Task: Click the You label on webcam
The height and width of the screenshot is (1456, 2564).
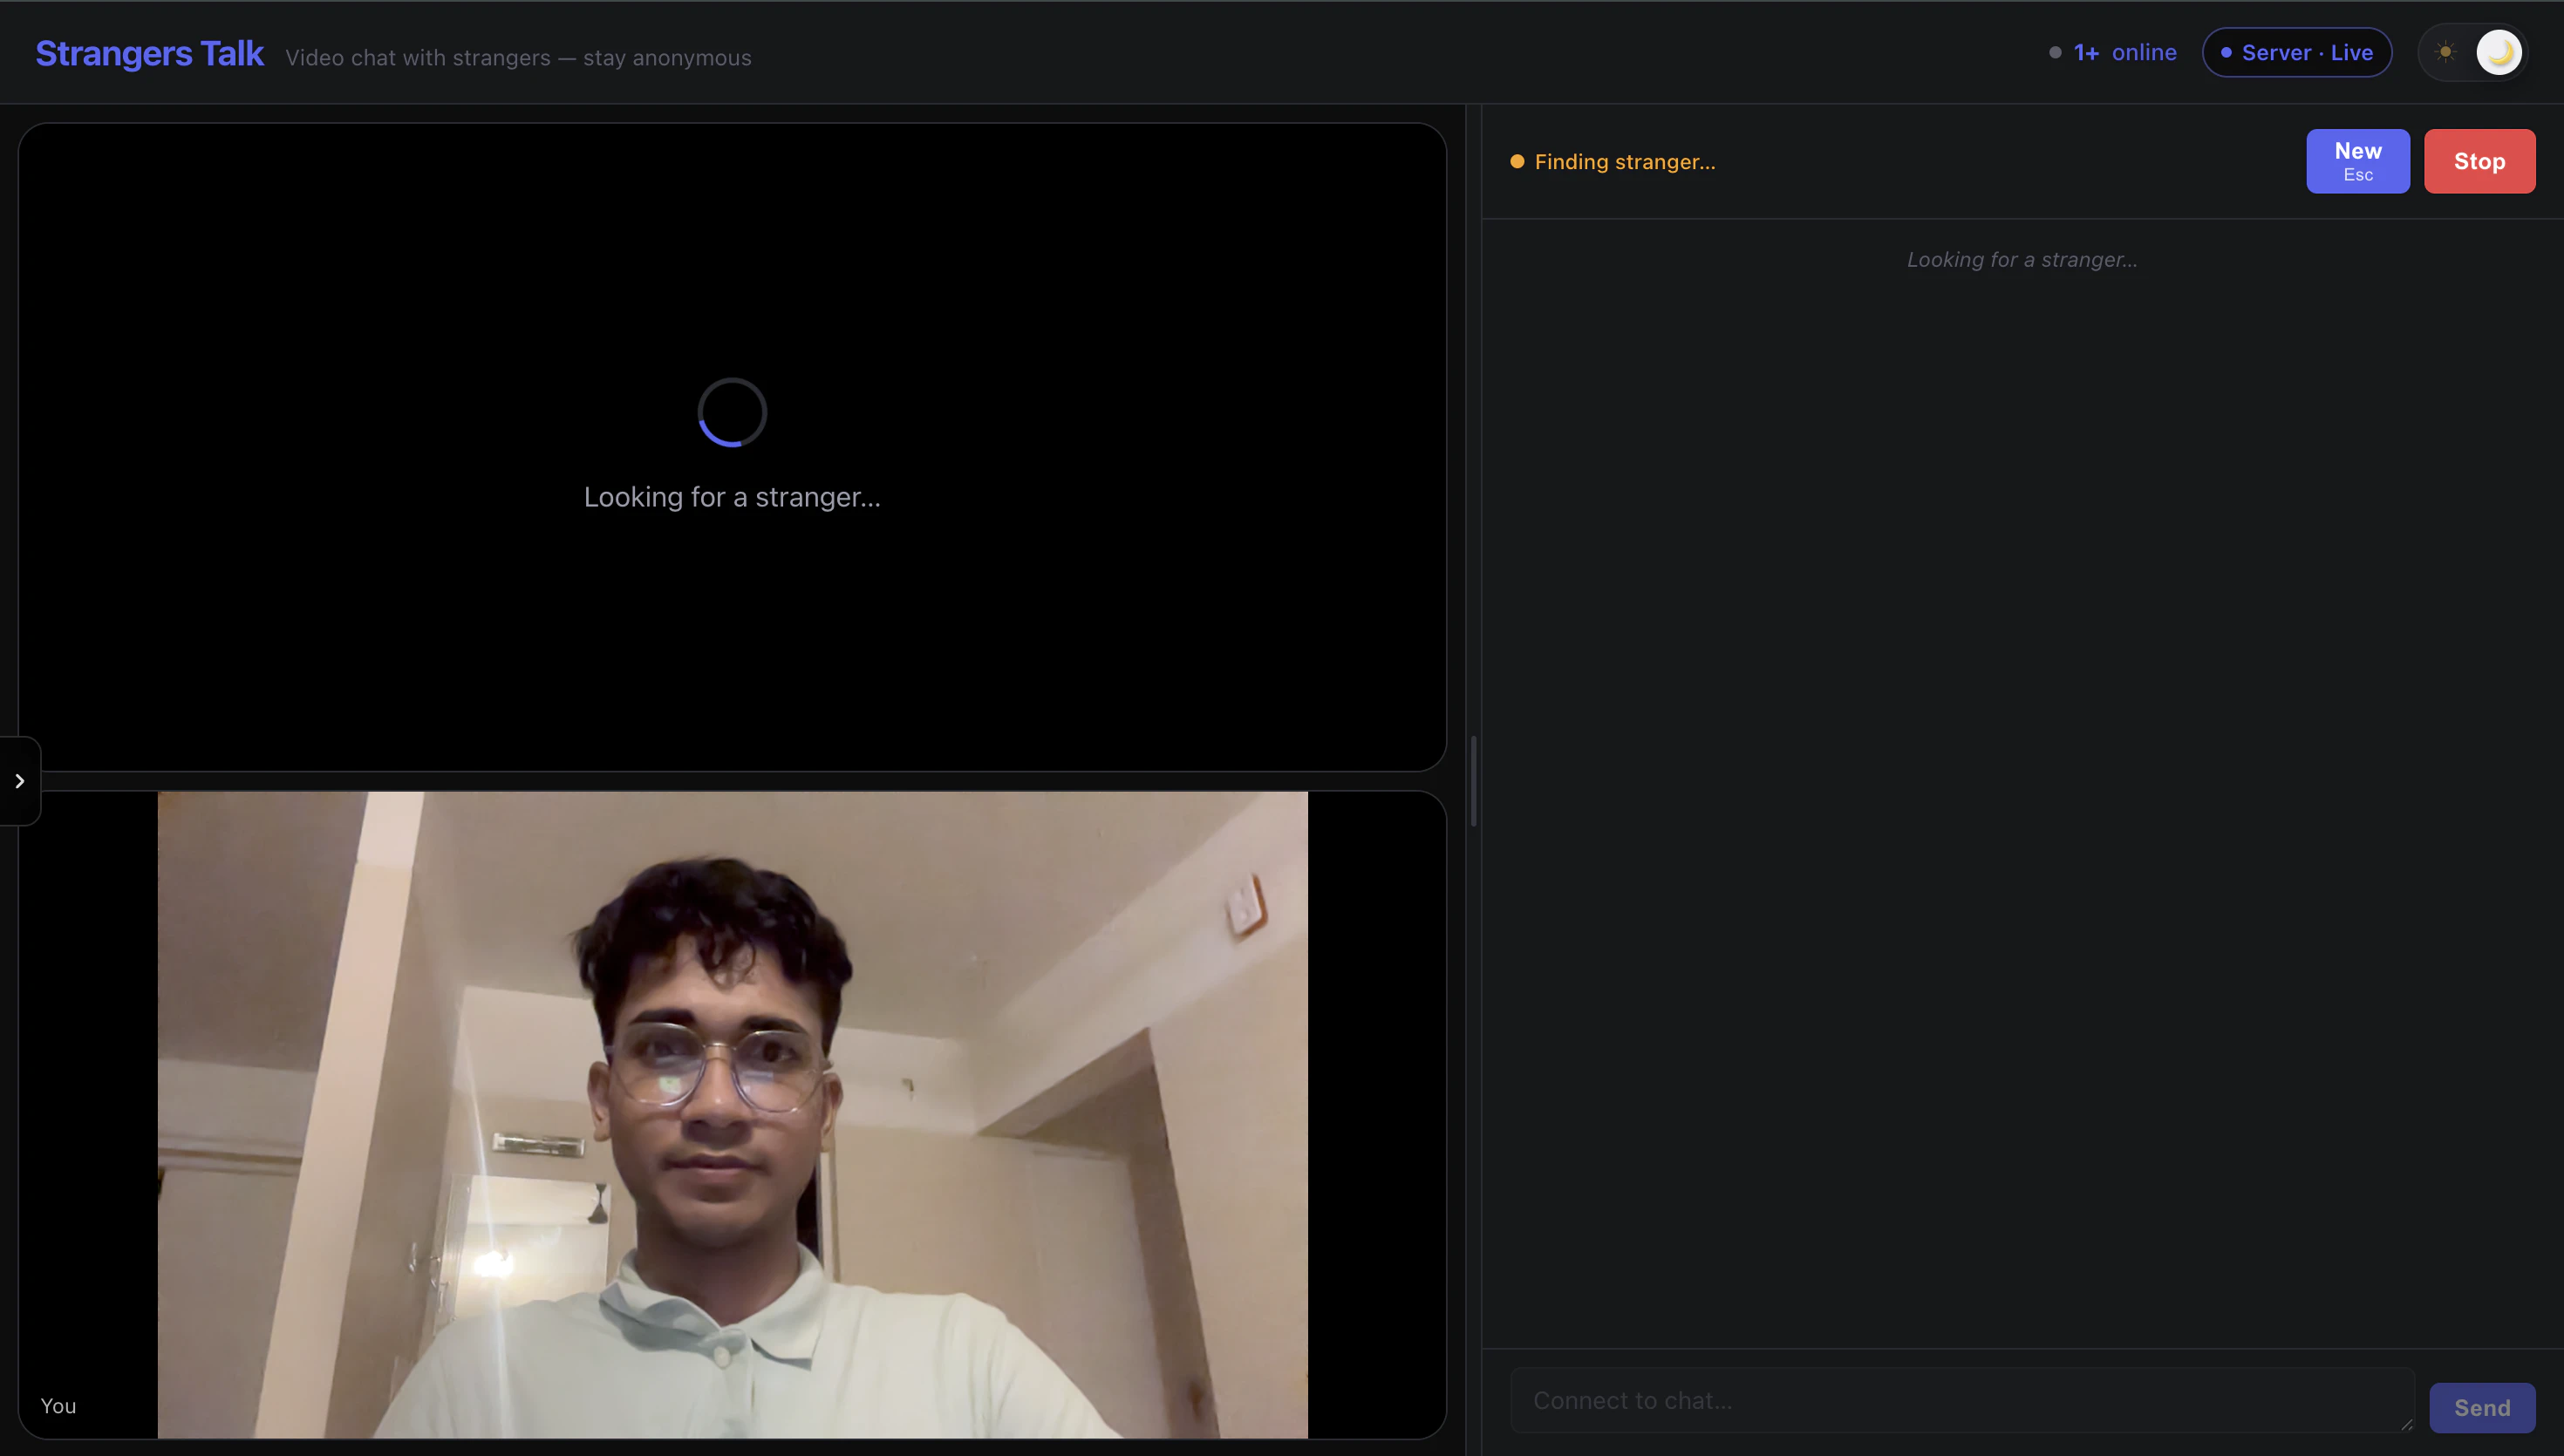Action: (x=58, y=1405)
